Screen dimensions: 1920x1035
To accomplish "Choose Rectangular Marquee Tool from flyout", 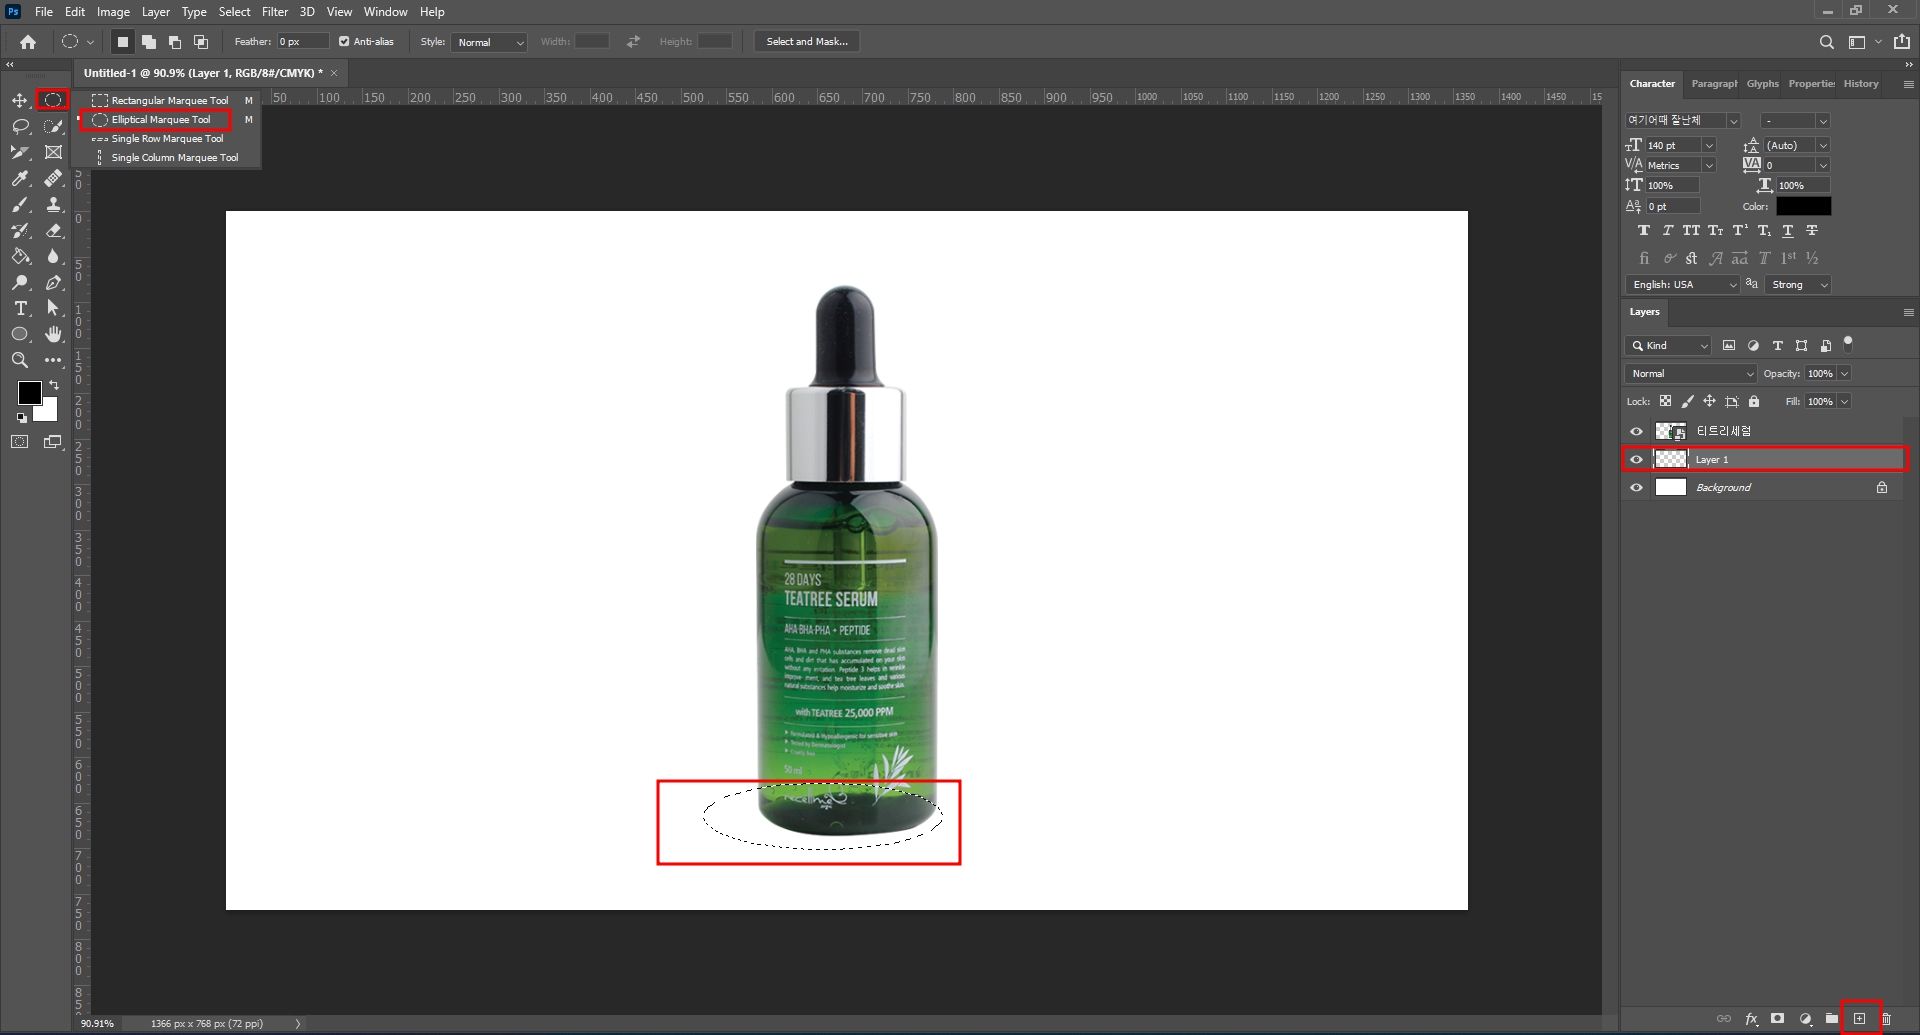I will (x=170, y=101).
